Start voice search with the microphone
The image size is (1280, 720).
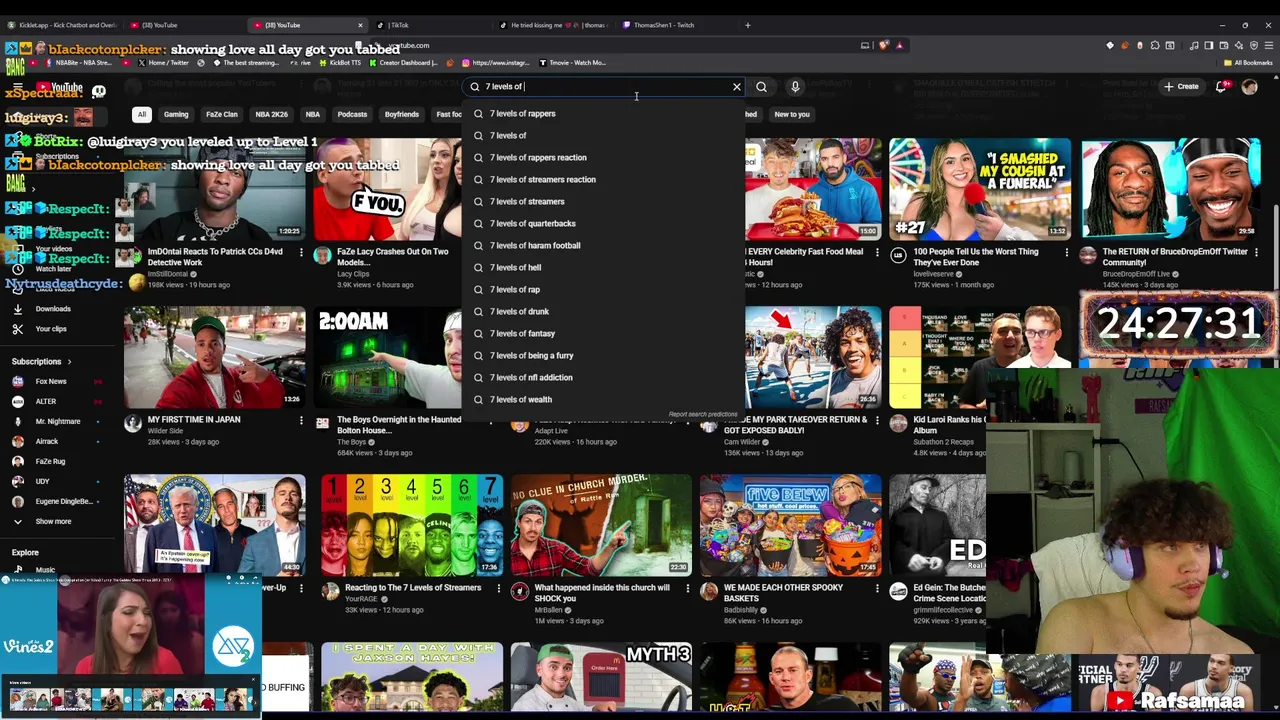tap(795, 87)
